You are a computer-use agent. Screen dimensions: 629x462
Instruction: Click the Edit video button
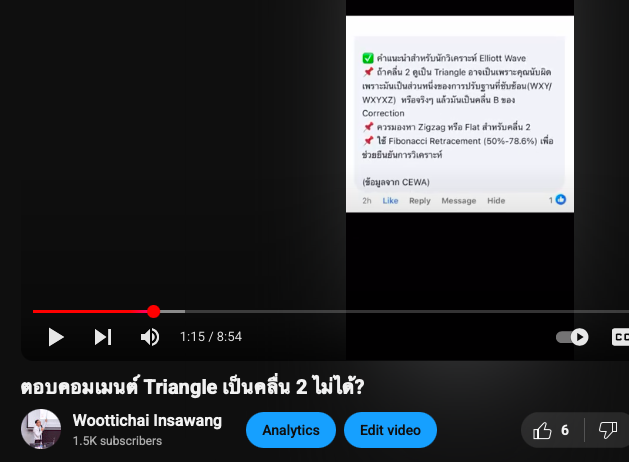click(390, 430)
